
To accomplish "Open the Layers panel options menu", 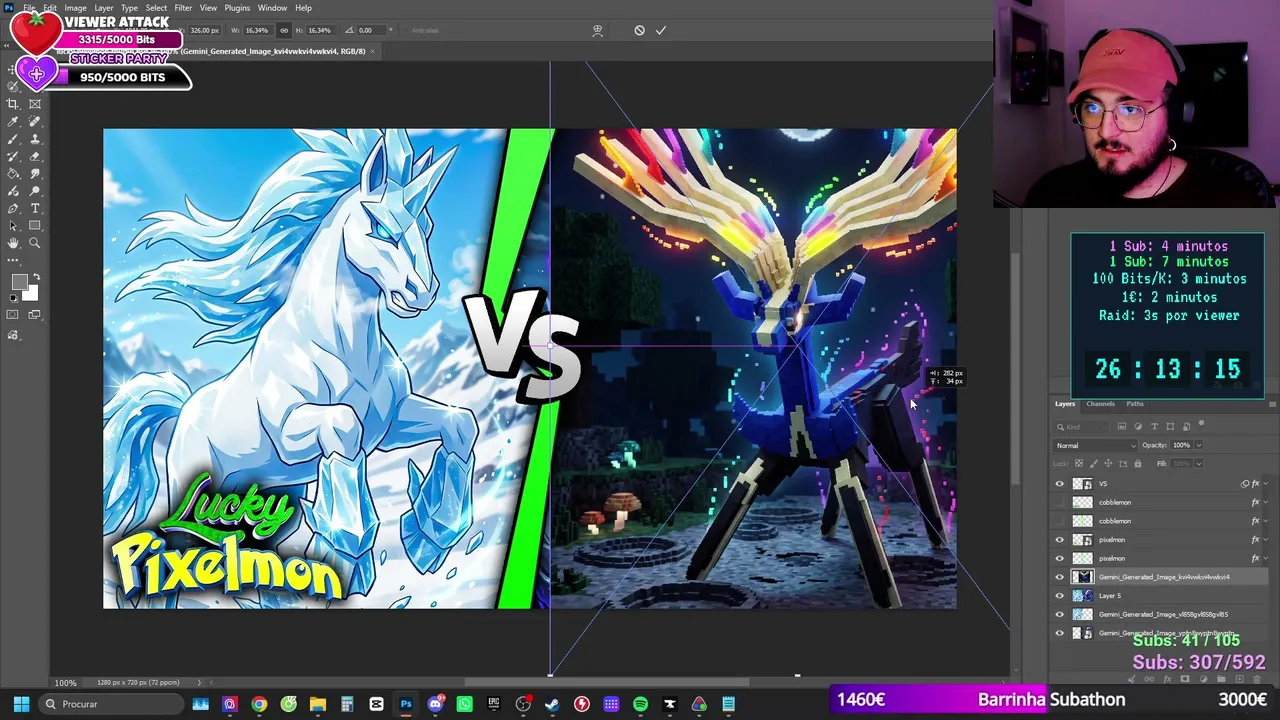I will pyautogui.click(x=1271, y=404).
